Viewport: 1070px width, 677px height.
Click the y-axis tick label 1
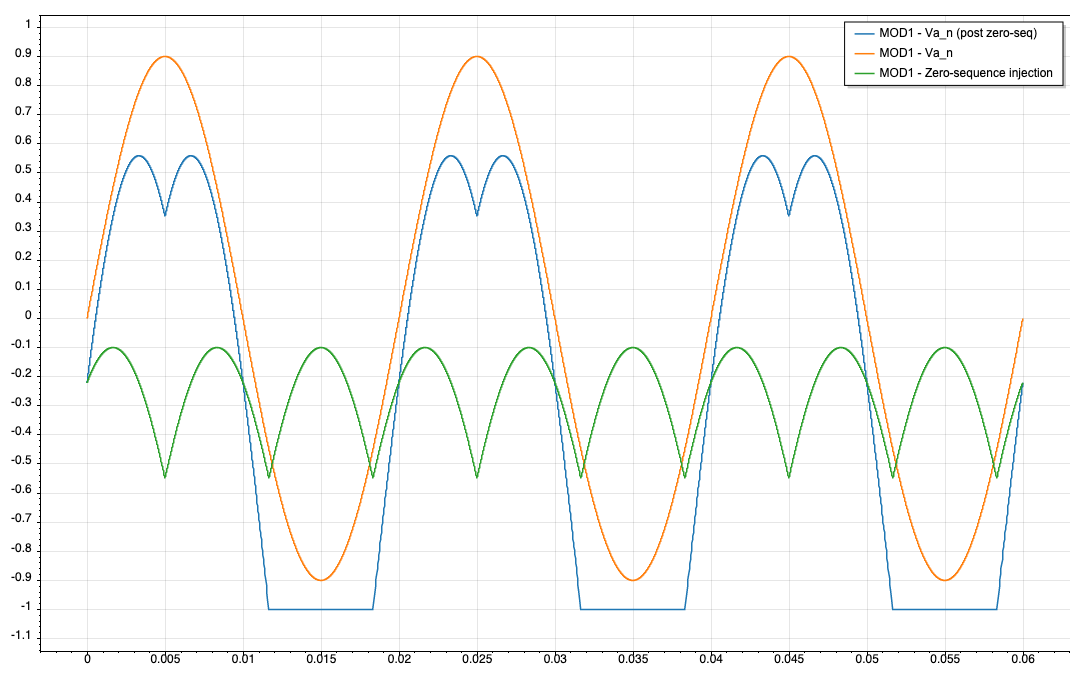tap(27, 26)
